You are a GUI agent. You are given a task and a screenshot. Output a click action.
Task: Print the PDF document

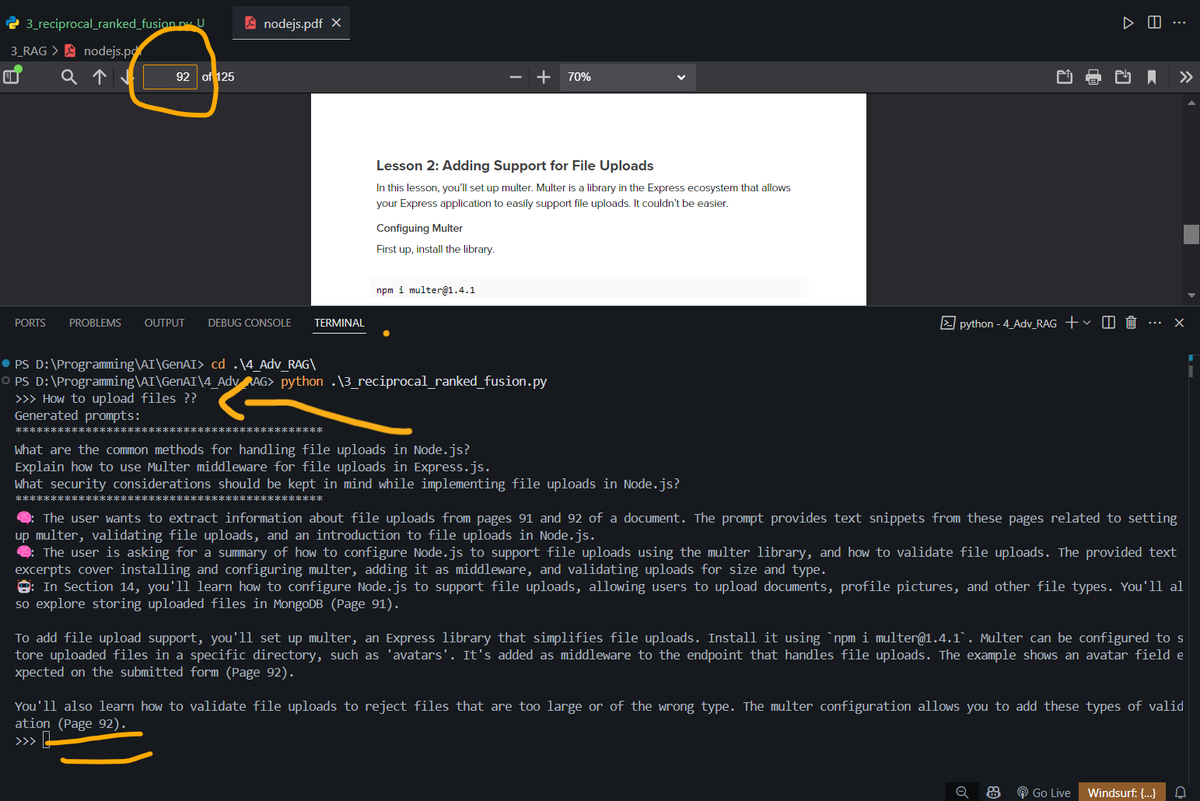[1093, 77]
